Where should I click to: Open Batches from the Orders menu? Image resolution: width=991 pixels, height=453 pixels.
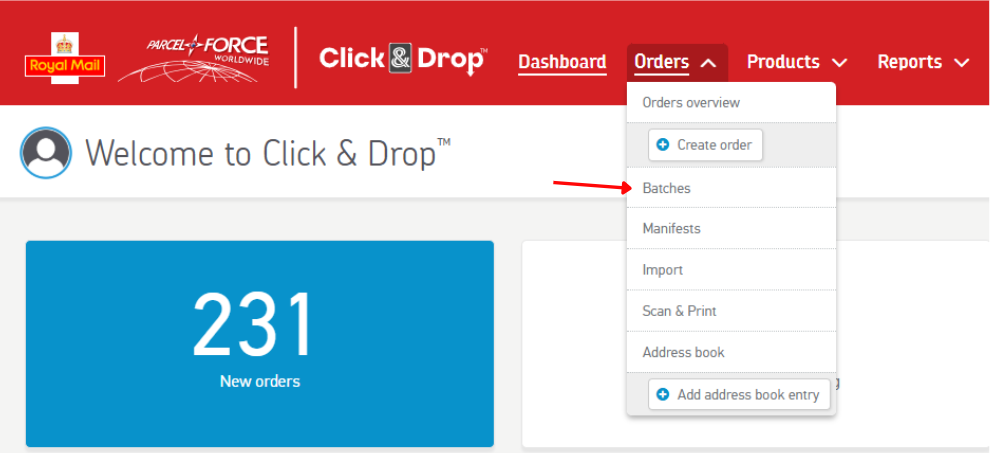coord(731,188)
